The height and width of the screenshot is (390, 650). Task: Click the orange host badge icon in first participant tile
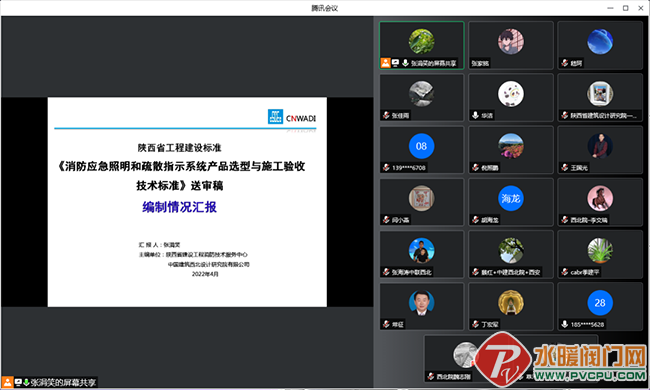tap(386, 63)
